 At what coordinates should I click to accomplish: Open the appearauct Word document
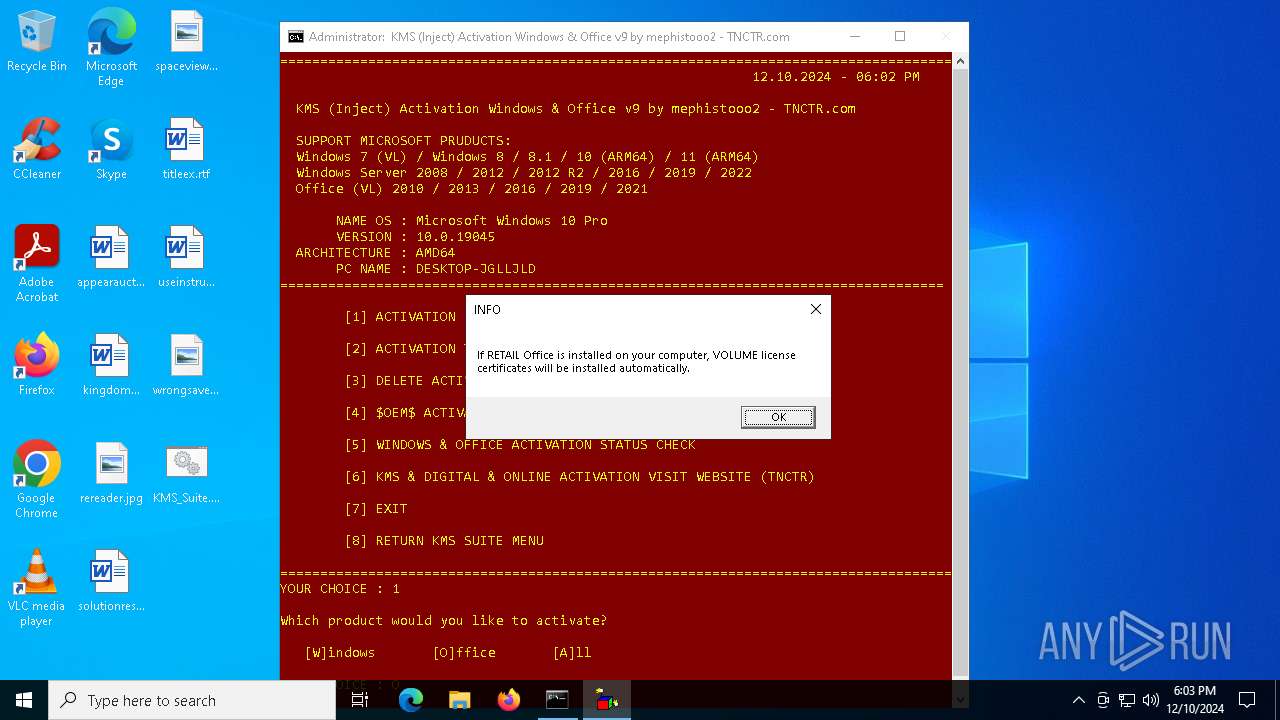(x=111, y=257)
